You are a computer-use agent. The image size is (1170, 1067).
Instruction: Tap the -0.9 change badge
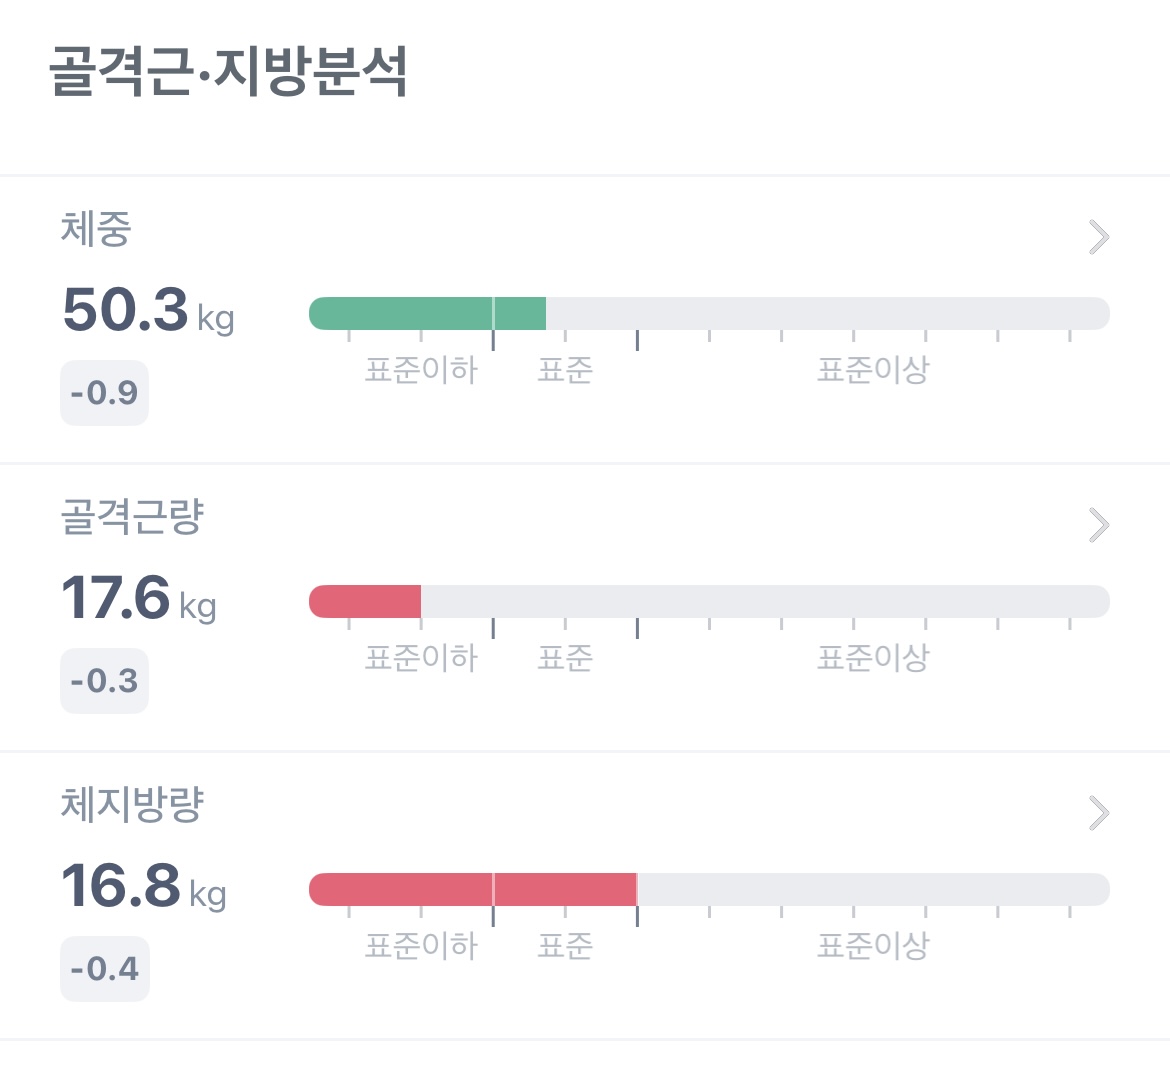click(x=104, y=393)
